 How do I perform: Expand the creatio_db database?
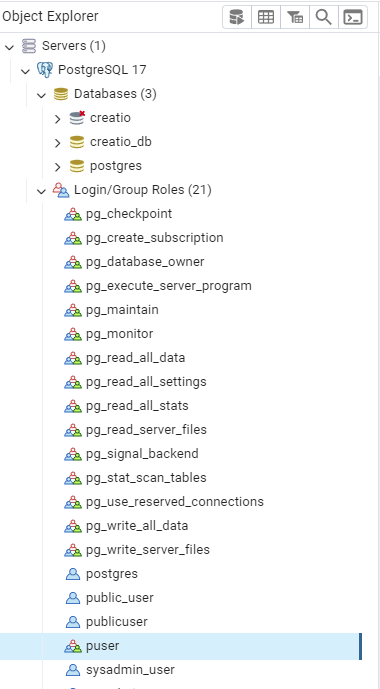point(57,142)
